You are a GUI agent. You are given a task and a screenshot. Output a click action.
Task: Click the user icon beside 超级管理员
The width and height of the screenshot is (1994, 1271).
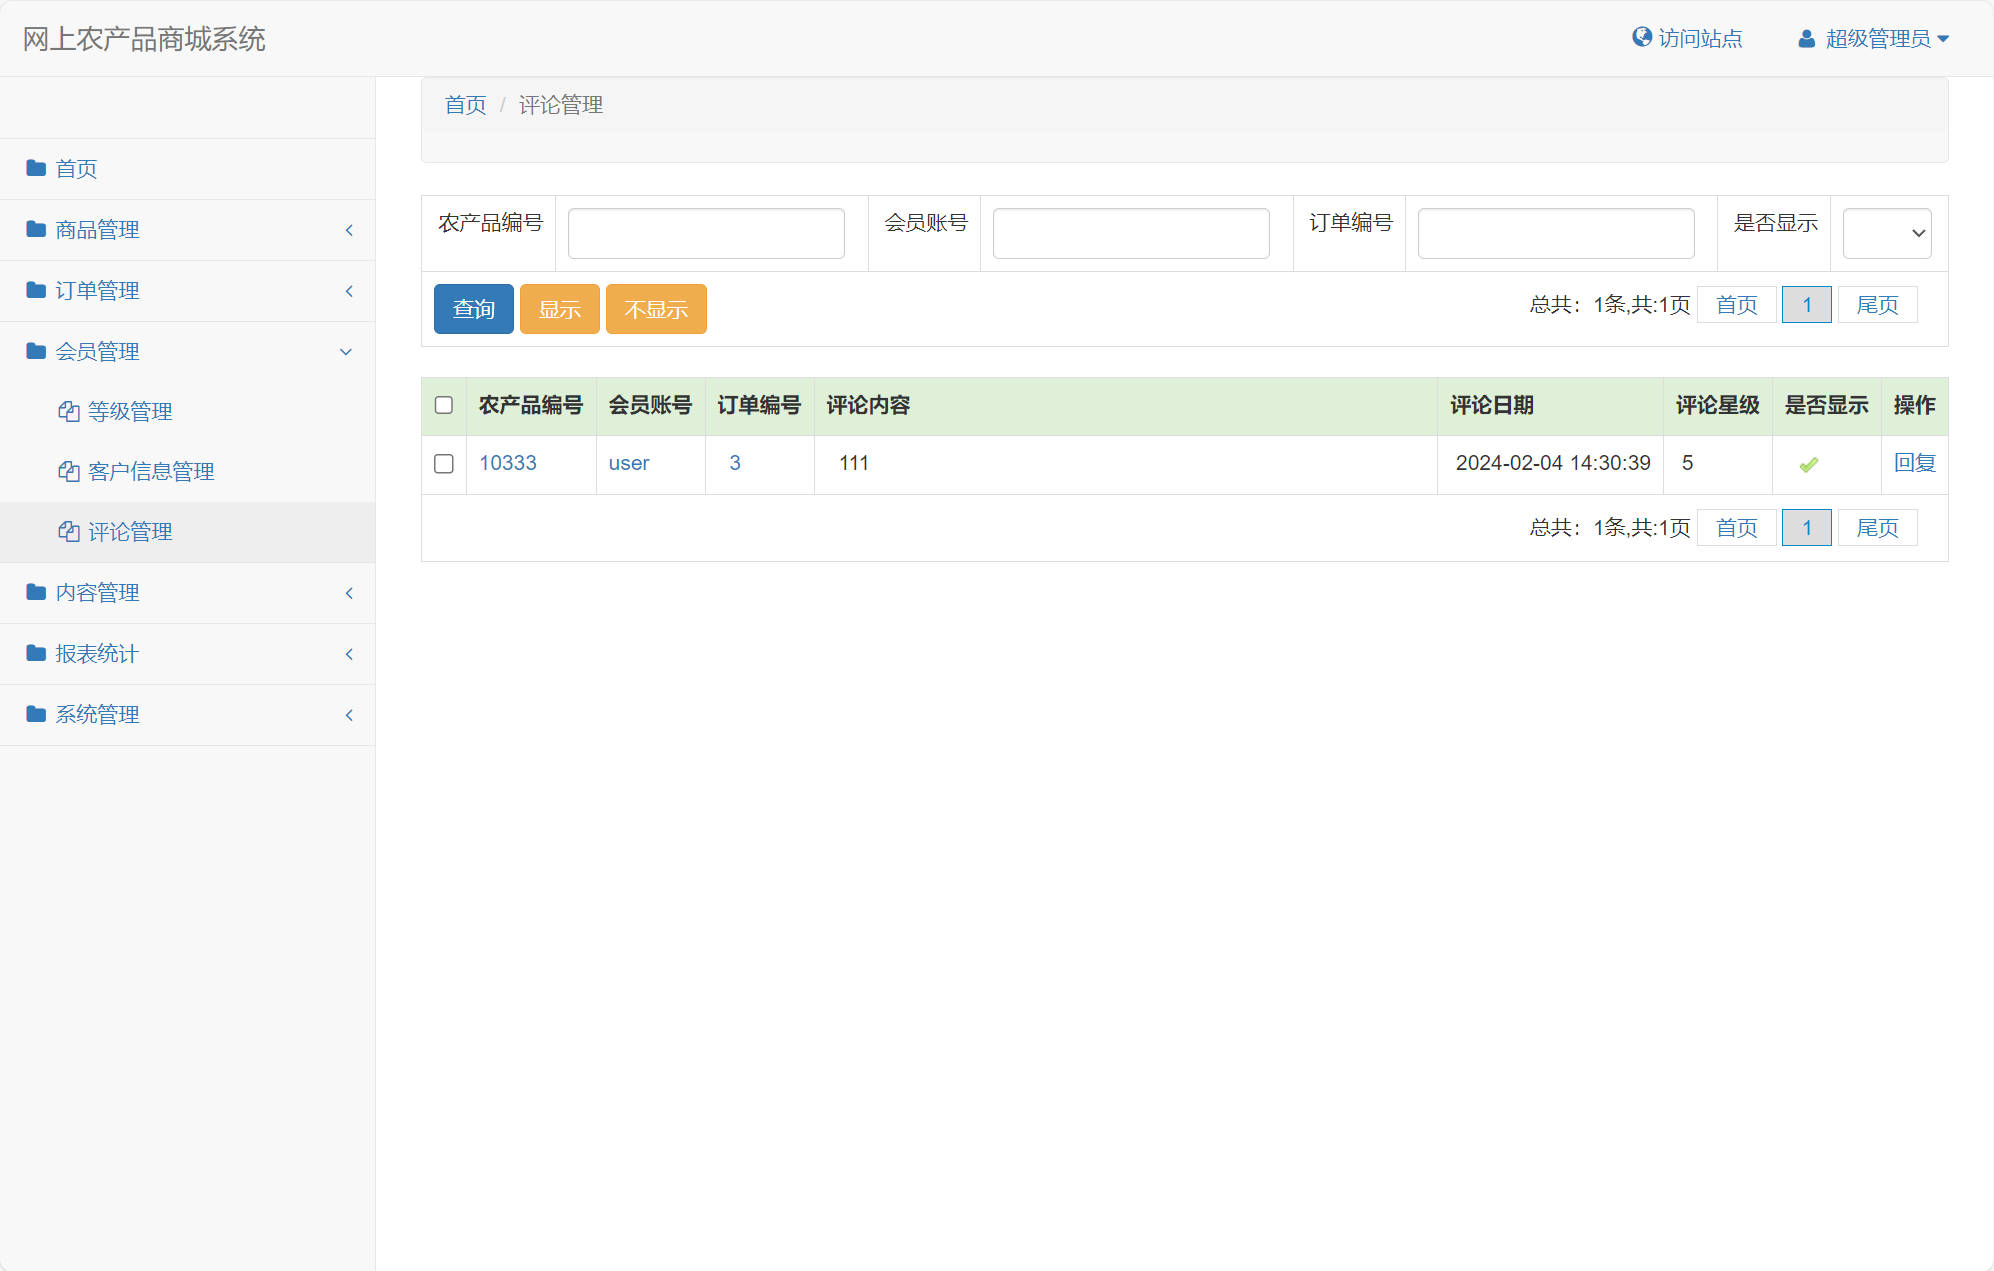(x=1806, y=38)
